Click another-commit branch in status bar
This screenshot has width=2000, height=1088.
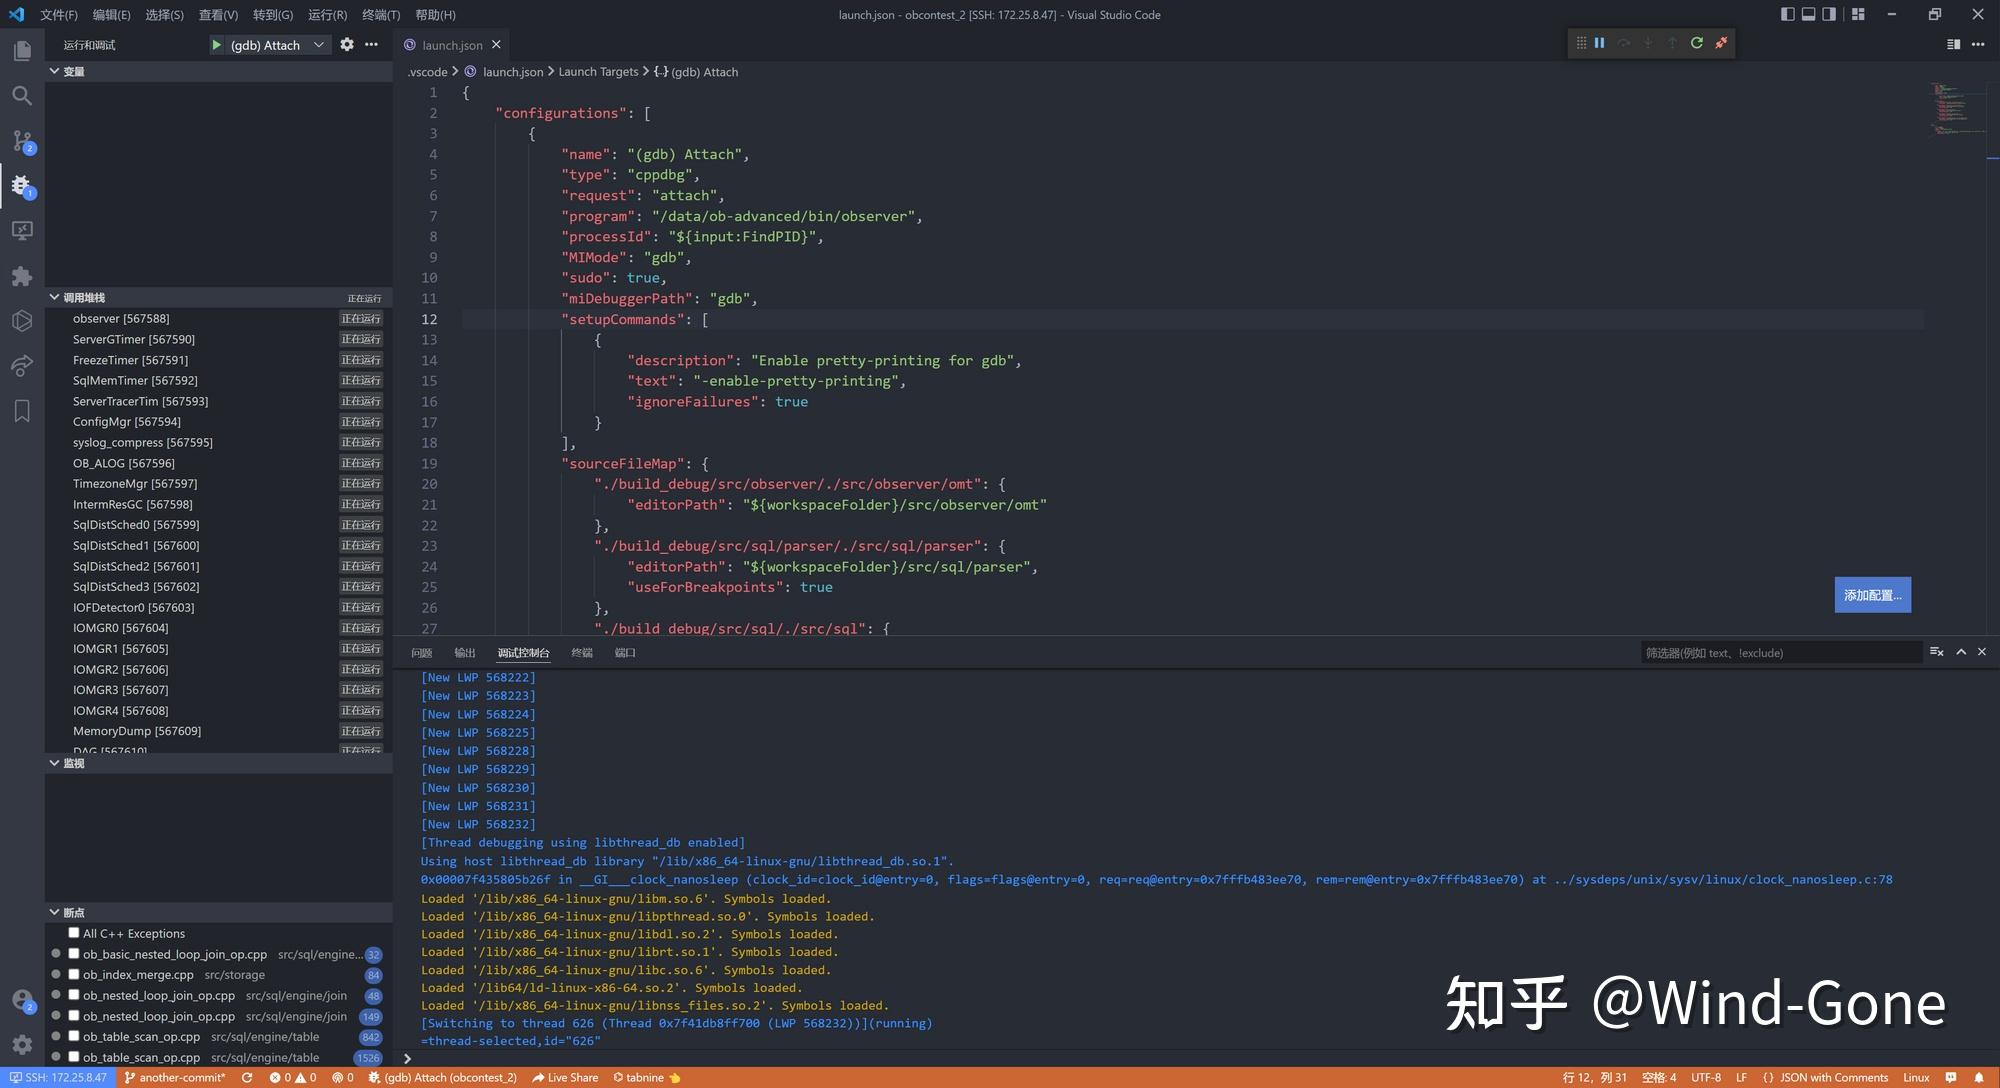(x=175, y=1078)
